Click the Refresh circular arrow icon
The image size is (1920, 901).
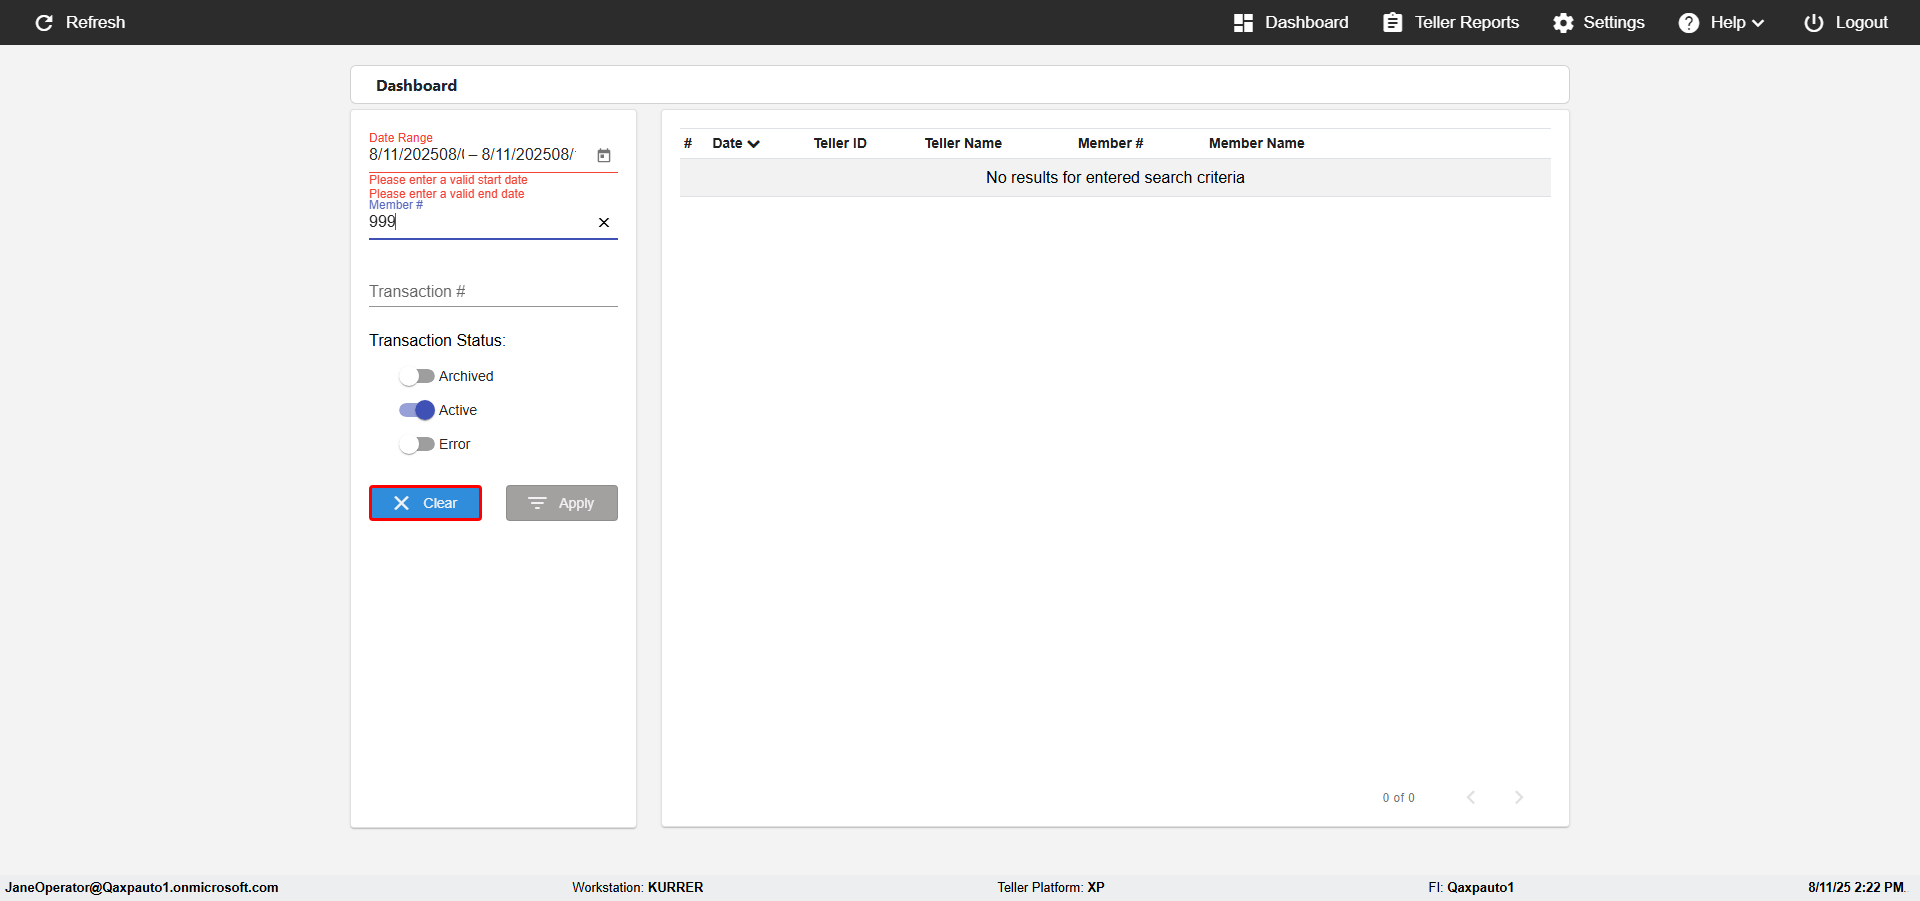coord(44,22)
